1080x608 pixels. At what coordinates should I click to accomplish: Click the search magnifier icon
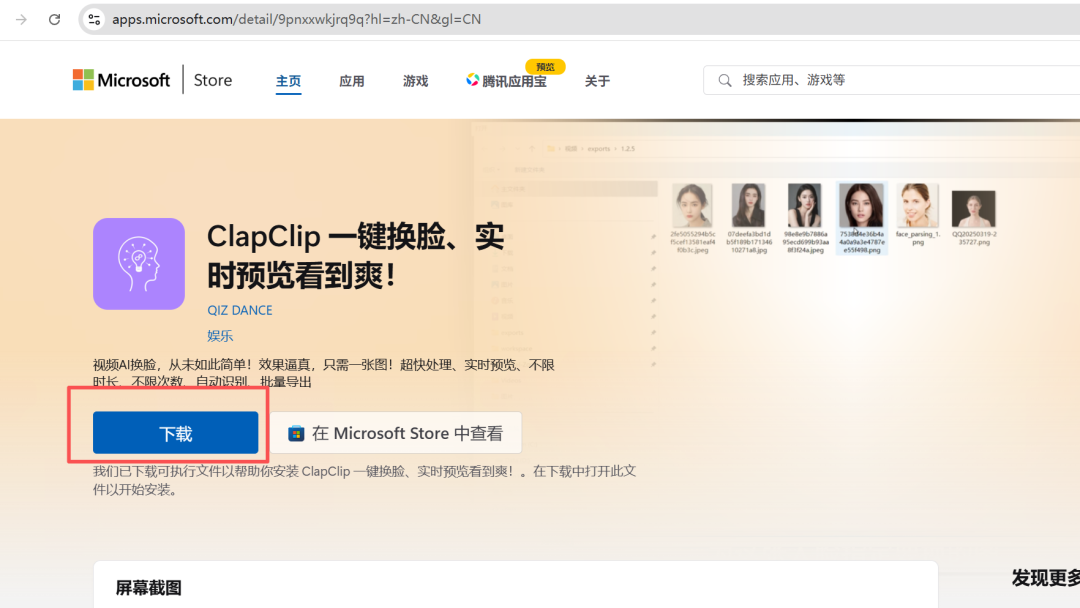coord(725,81)
